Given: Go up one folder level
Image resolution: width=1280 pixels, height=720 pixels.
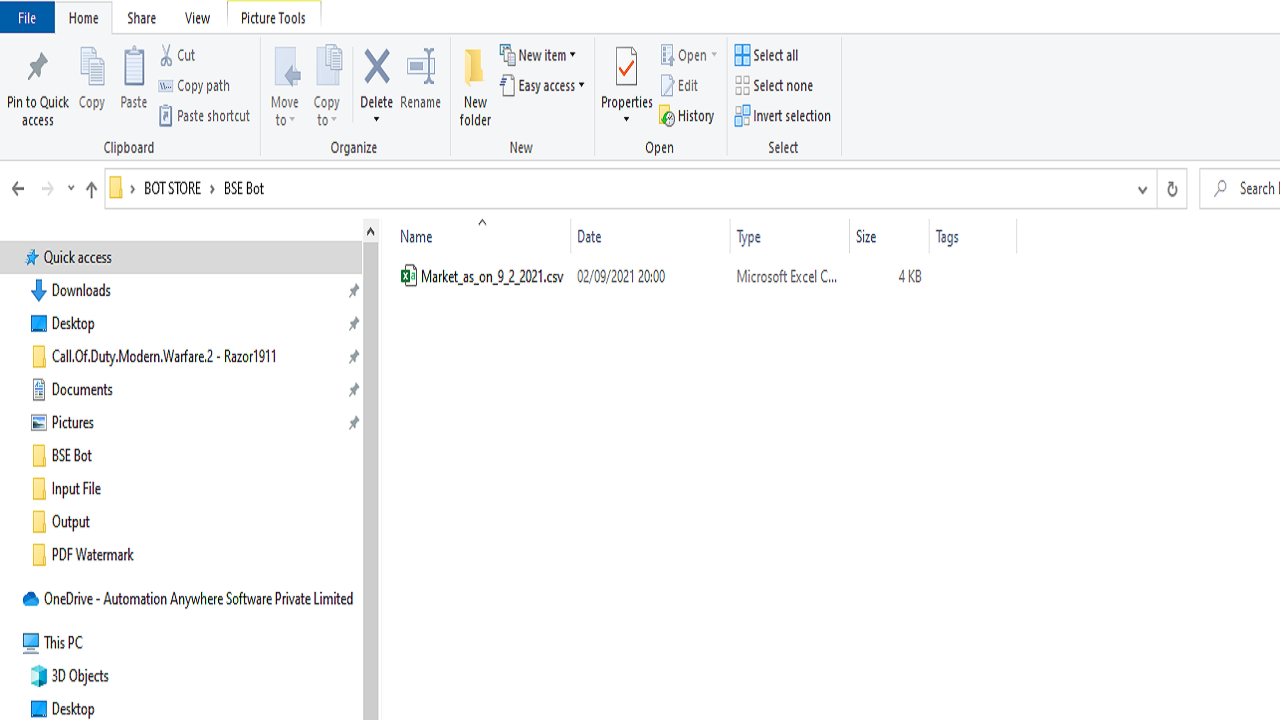Looking at the screenshot, I should tap(91, 189).
